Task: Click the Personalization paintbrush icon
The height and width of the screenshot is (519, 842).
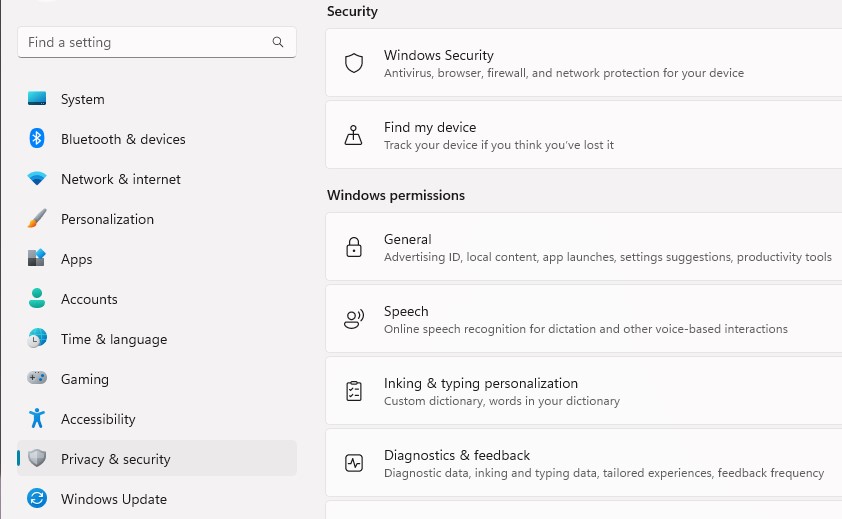Action: point(37,219)
